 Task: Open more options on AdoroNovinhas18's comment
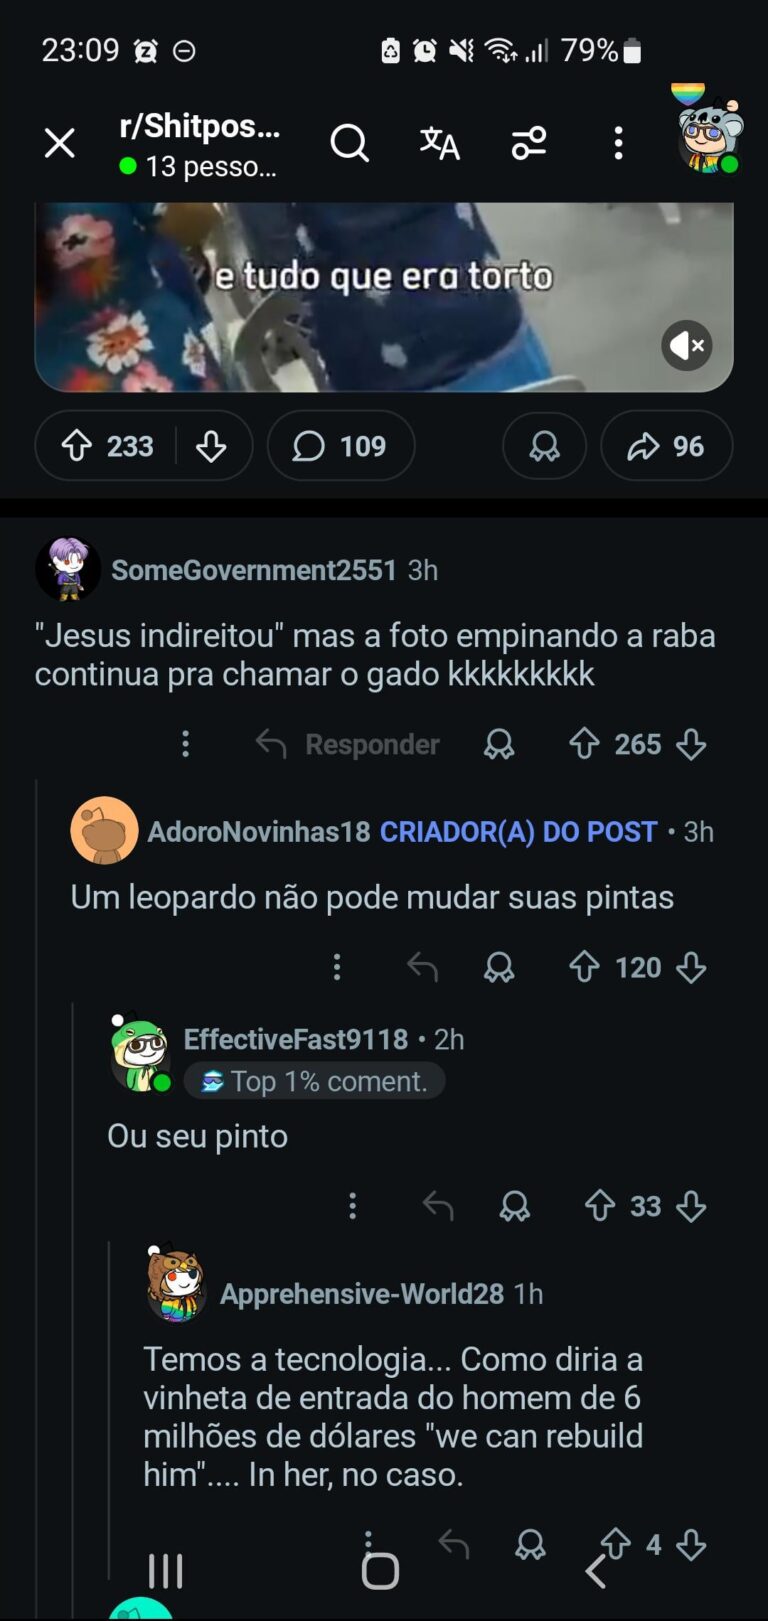point(337,967)
